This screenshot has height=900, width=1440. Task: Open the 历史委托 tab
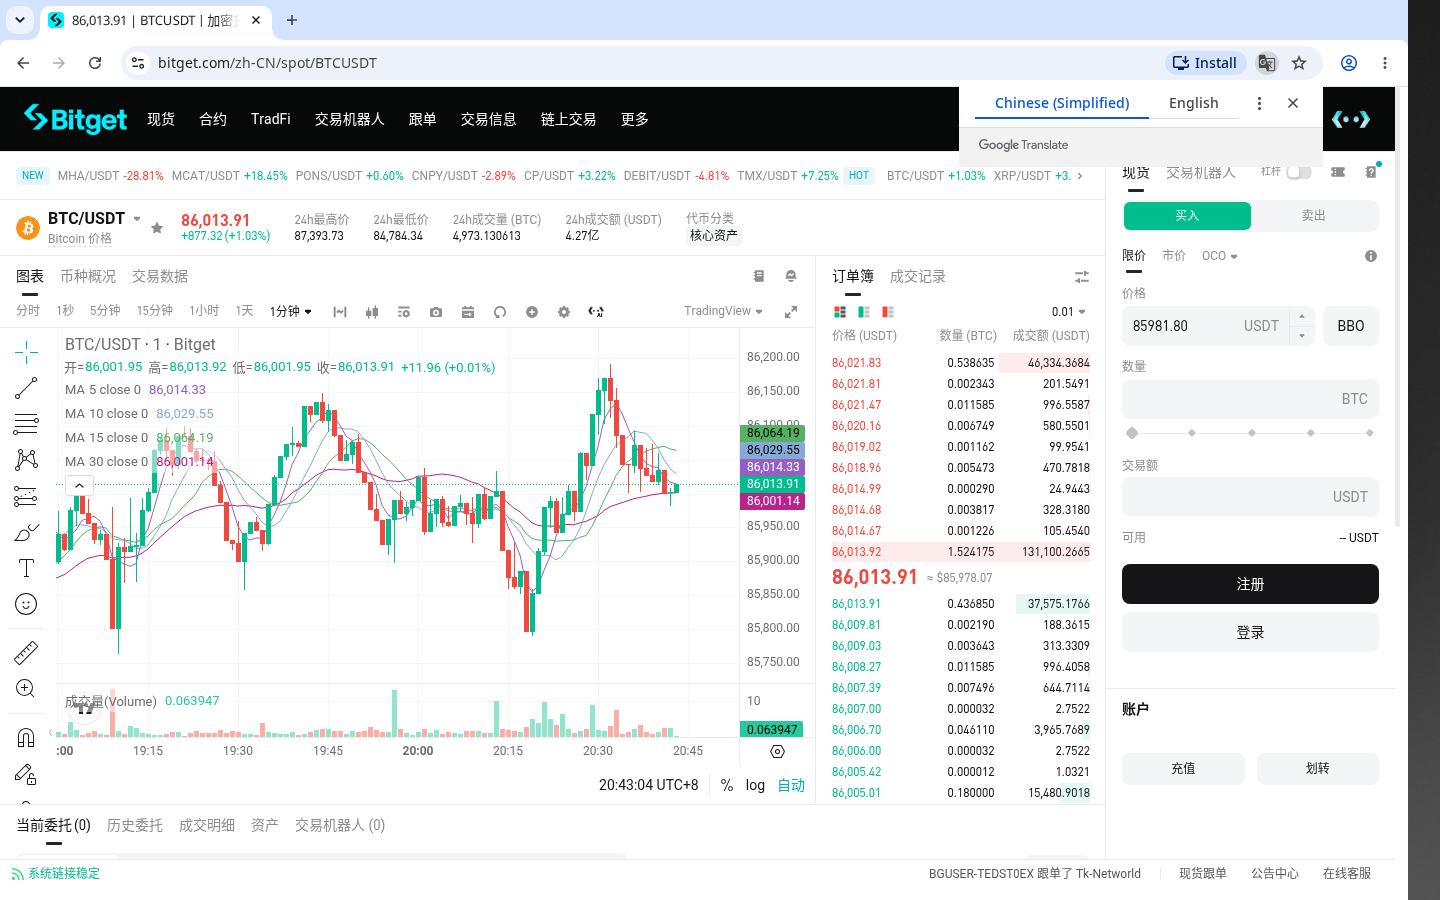point(135,825)
